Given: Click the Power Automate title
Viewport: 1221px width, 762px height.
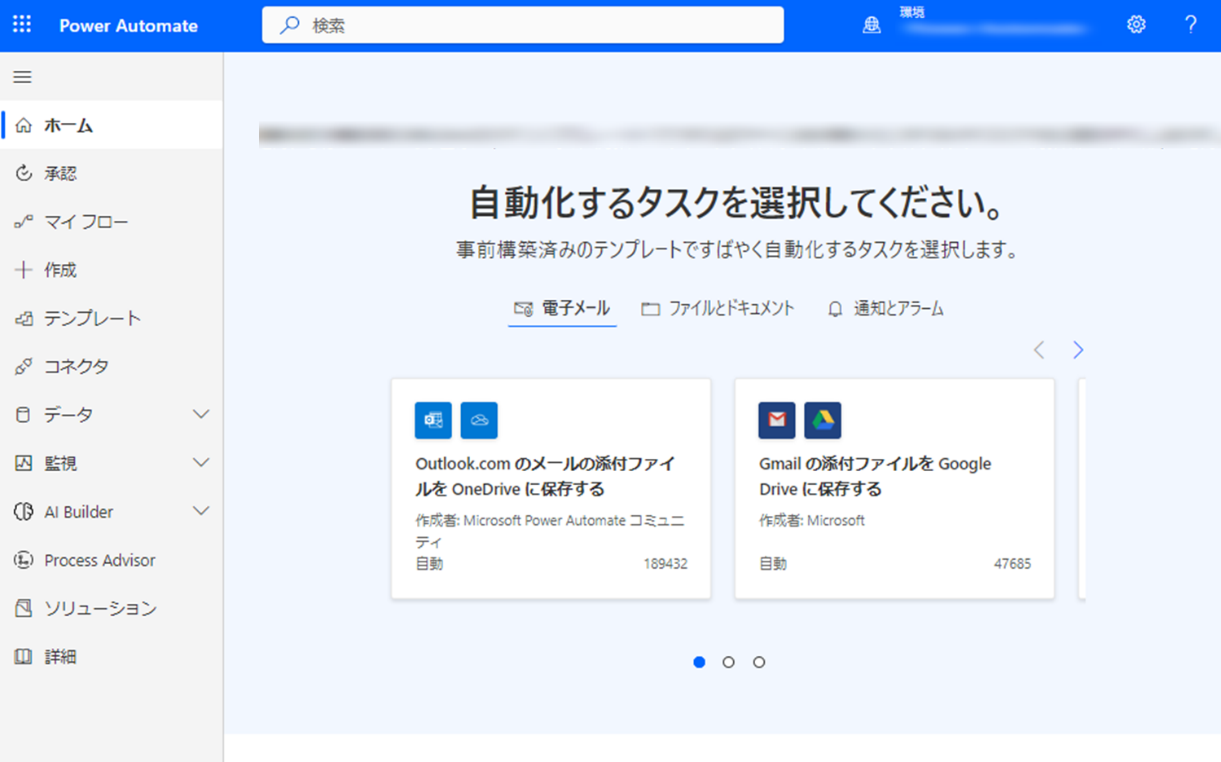Looking at the screenshot, I should [x=128, y=26].
